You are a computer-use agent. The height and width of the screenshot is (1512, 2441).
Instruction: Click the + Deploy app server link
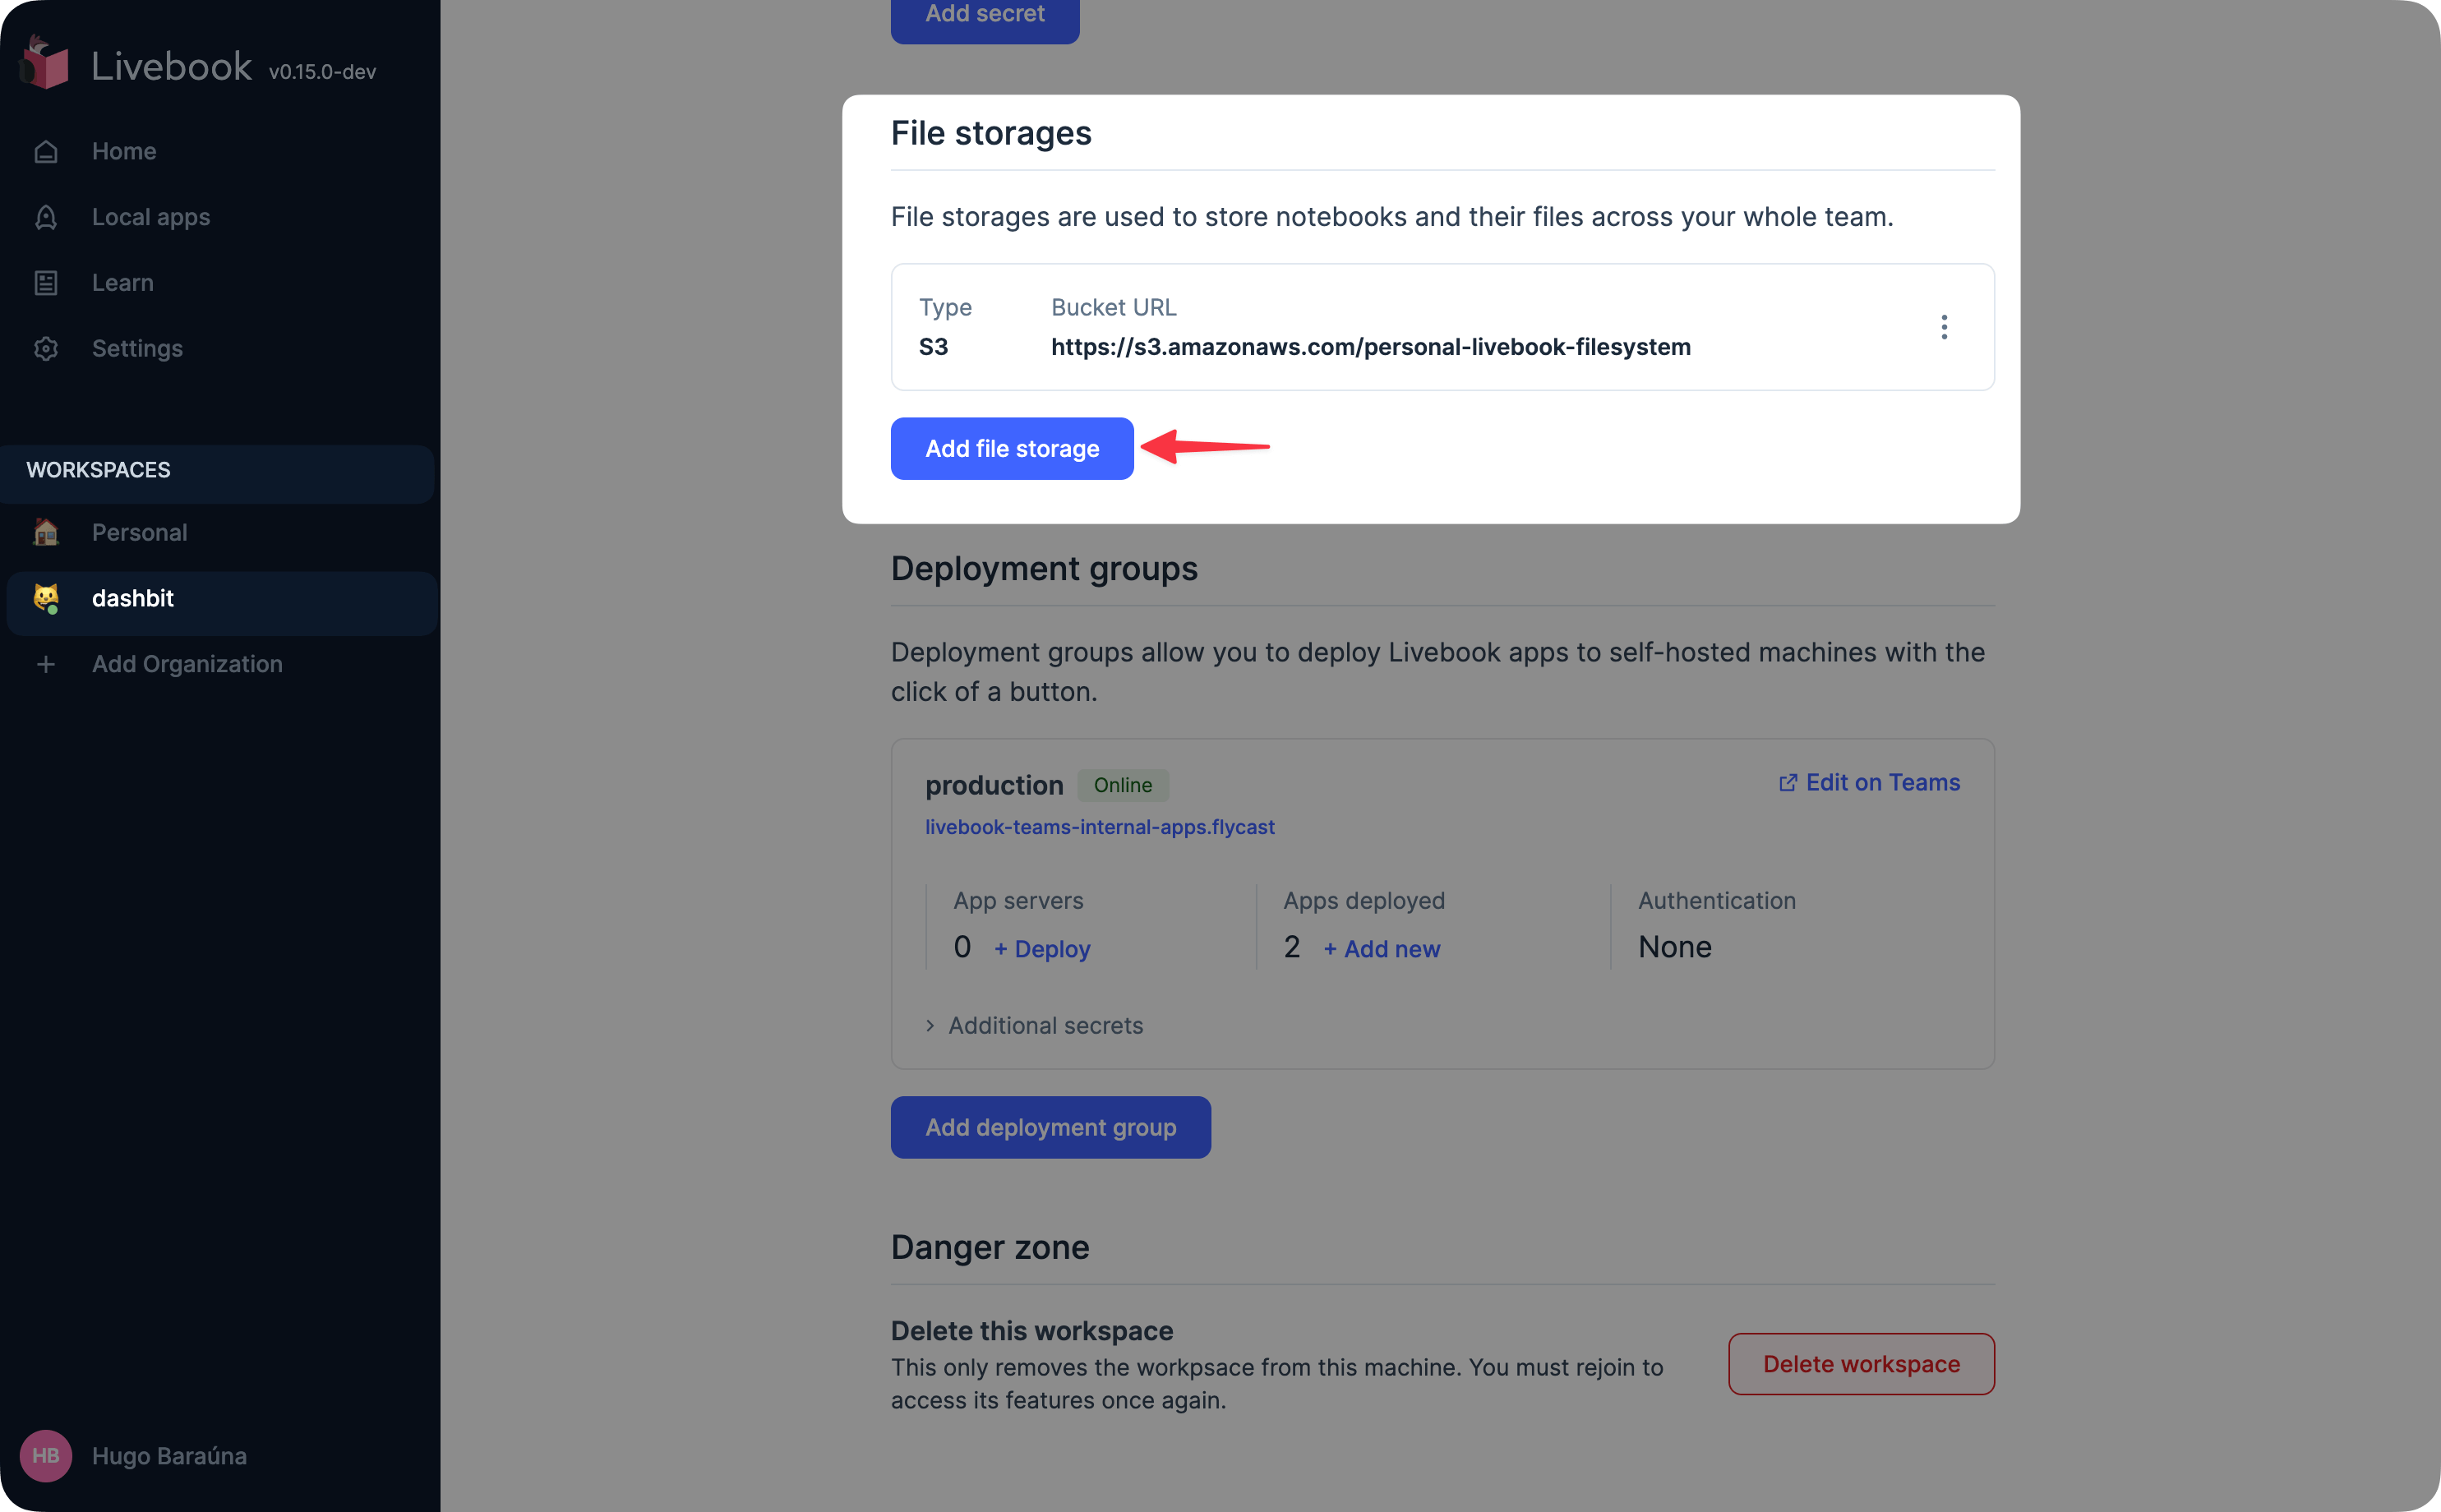1042,949
